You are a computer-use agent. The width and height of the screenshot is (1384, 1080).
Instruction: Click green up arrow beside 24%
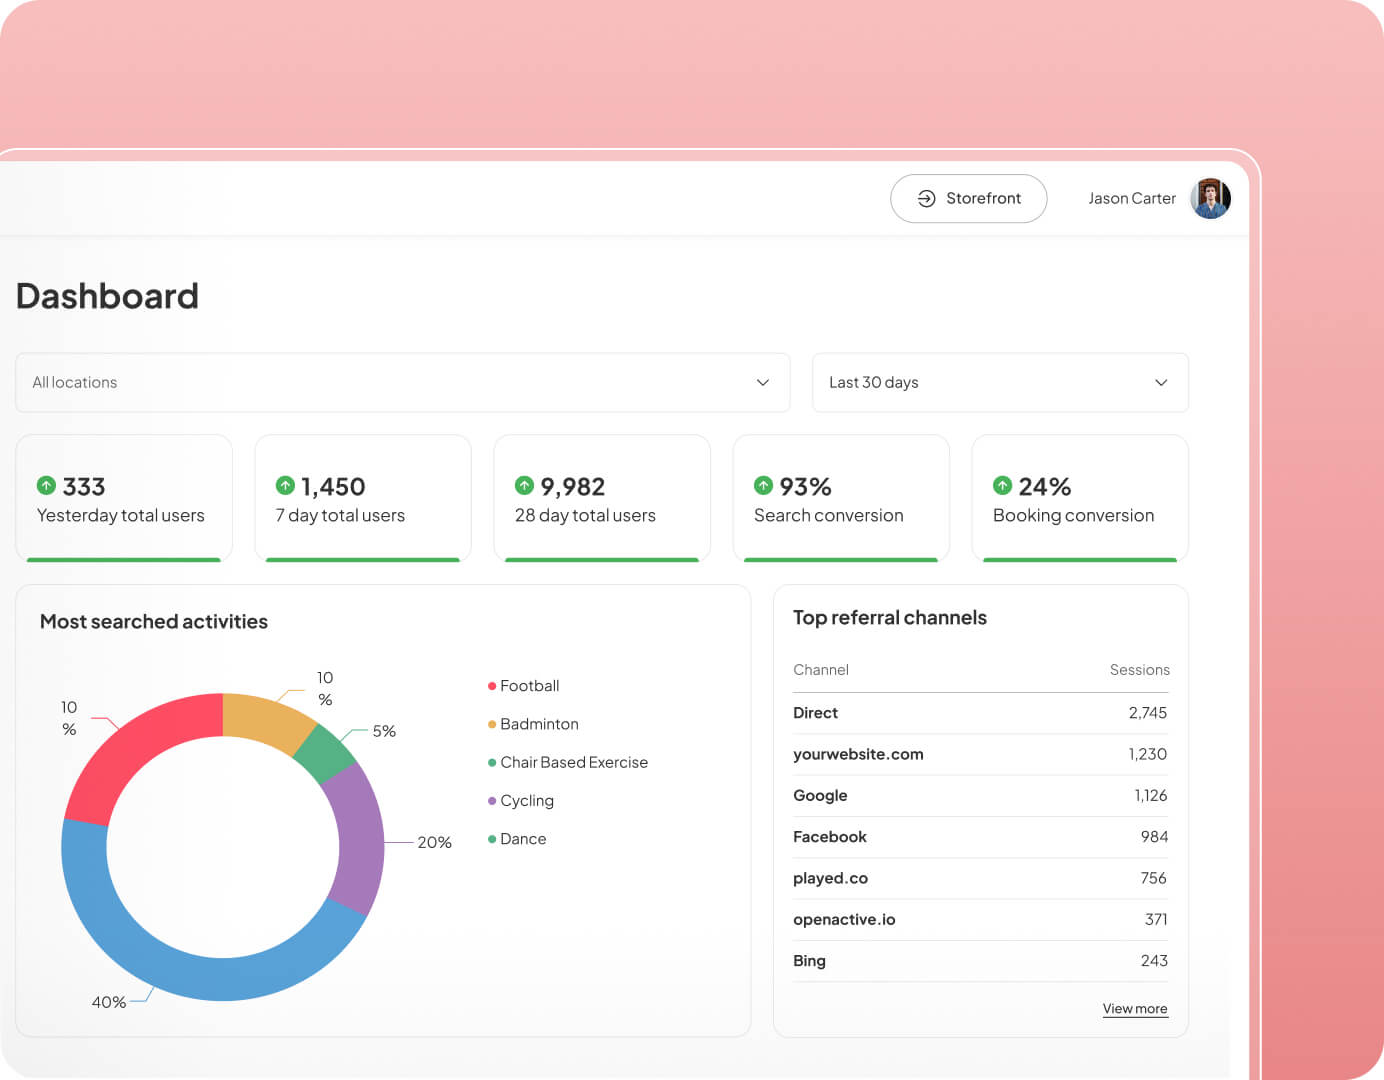[x=1002, y=486]
